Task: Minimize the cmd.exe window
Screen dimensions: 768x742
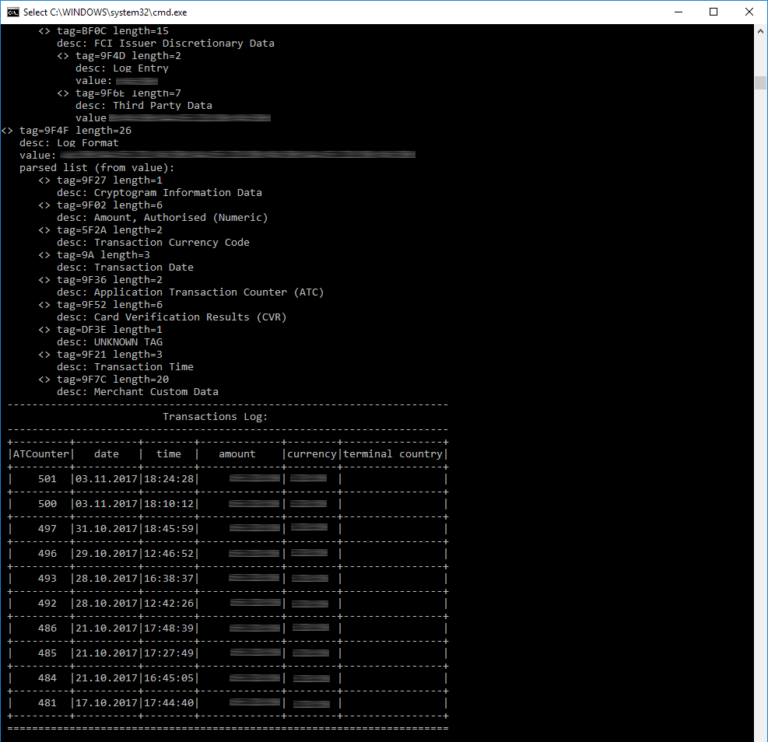Action: 678,12
